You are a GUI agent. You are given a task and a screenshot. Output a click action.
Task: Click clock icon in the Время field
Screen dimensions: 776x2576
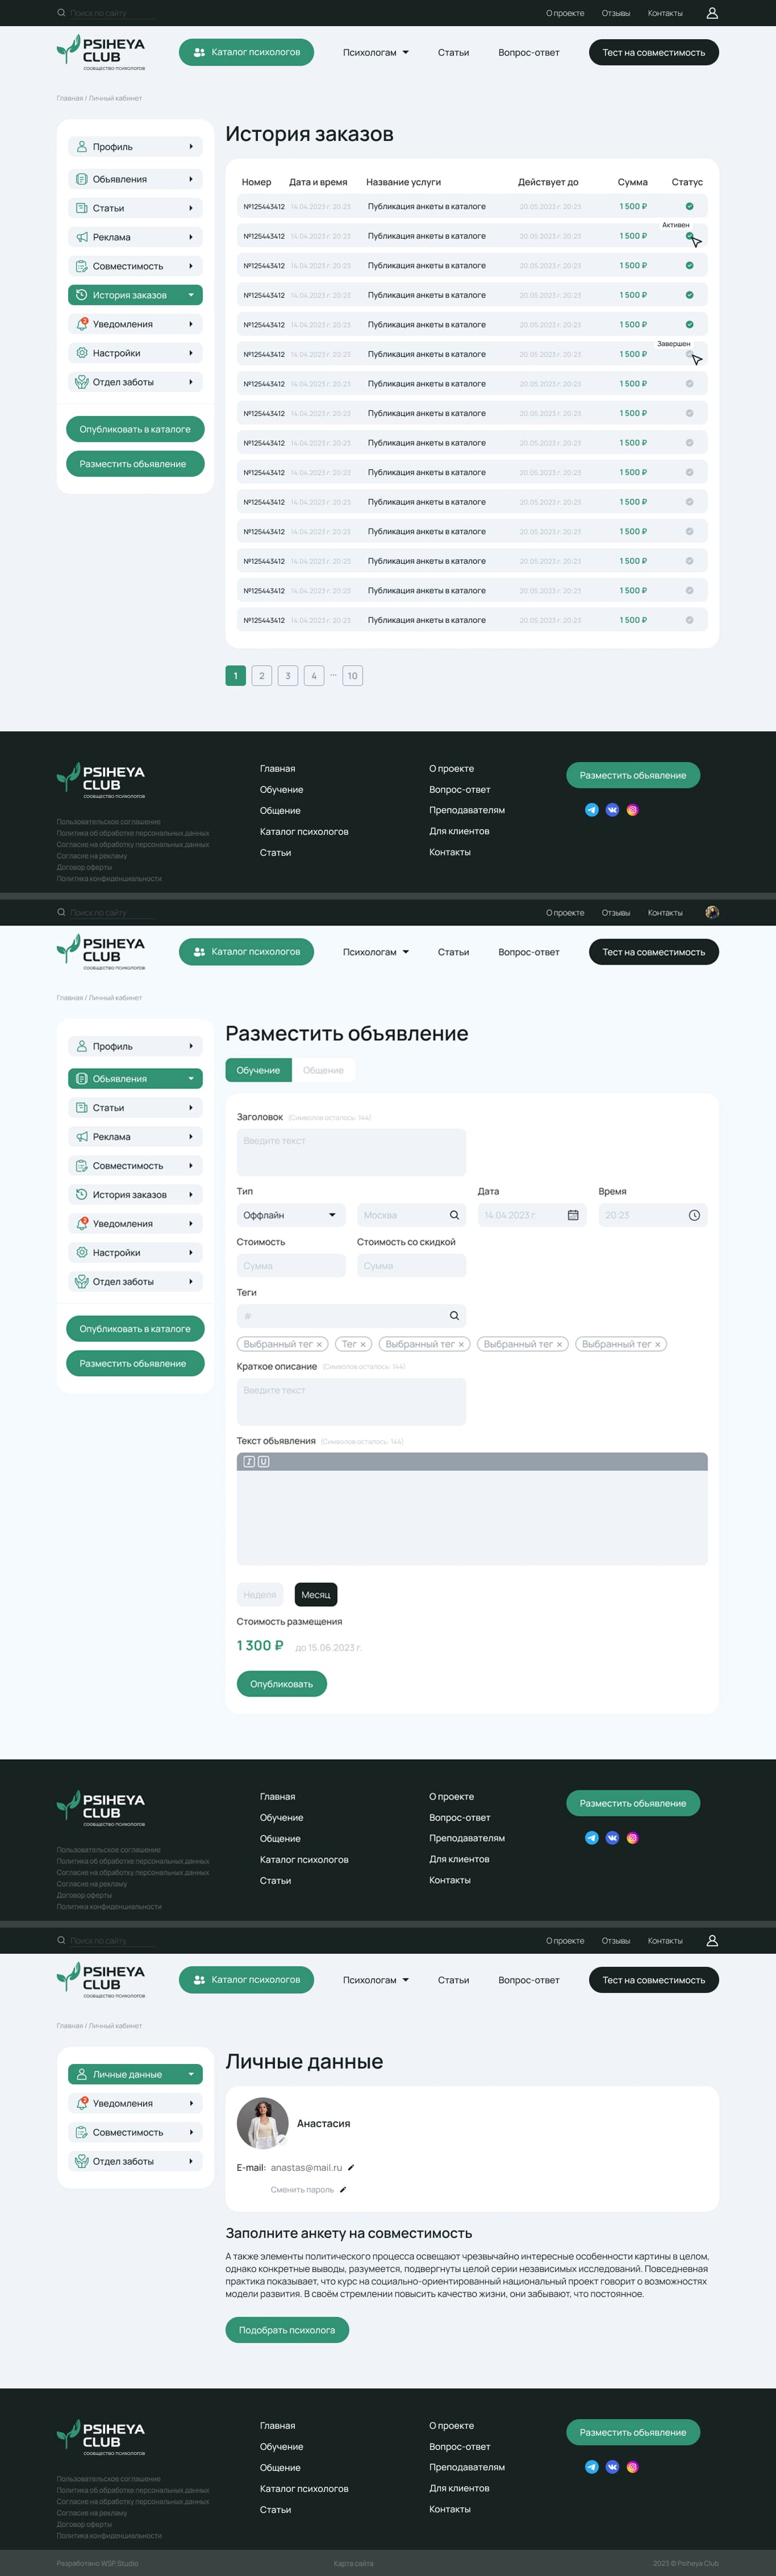(x=694, y=1215)
